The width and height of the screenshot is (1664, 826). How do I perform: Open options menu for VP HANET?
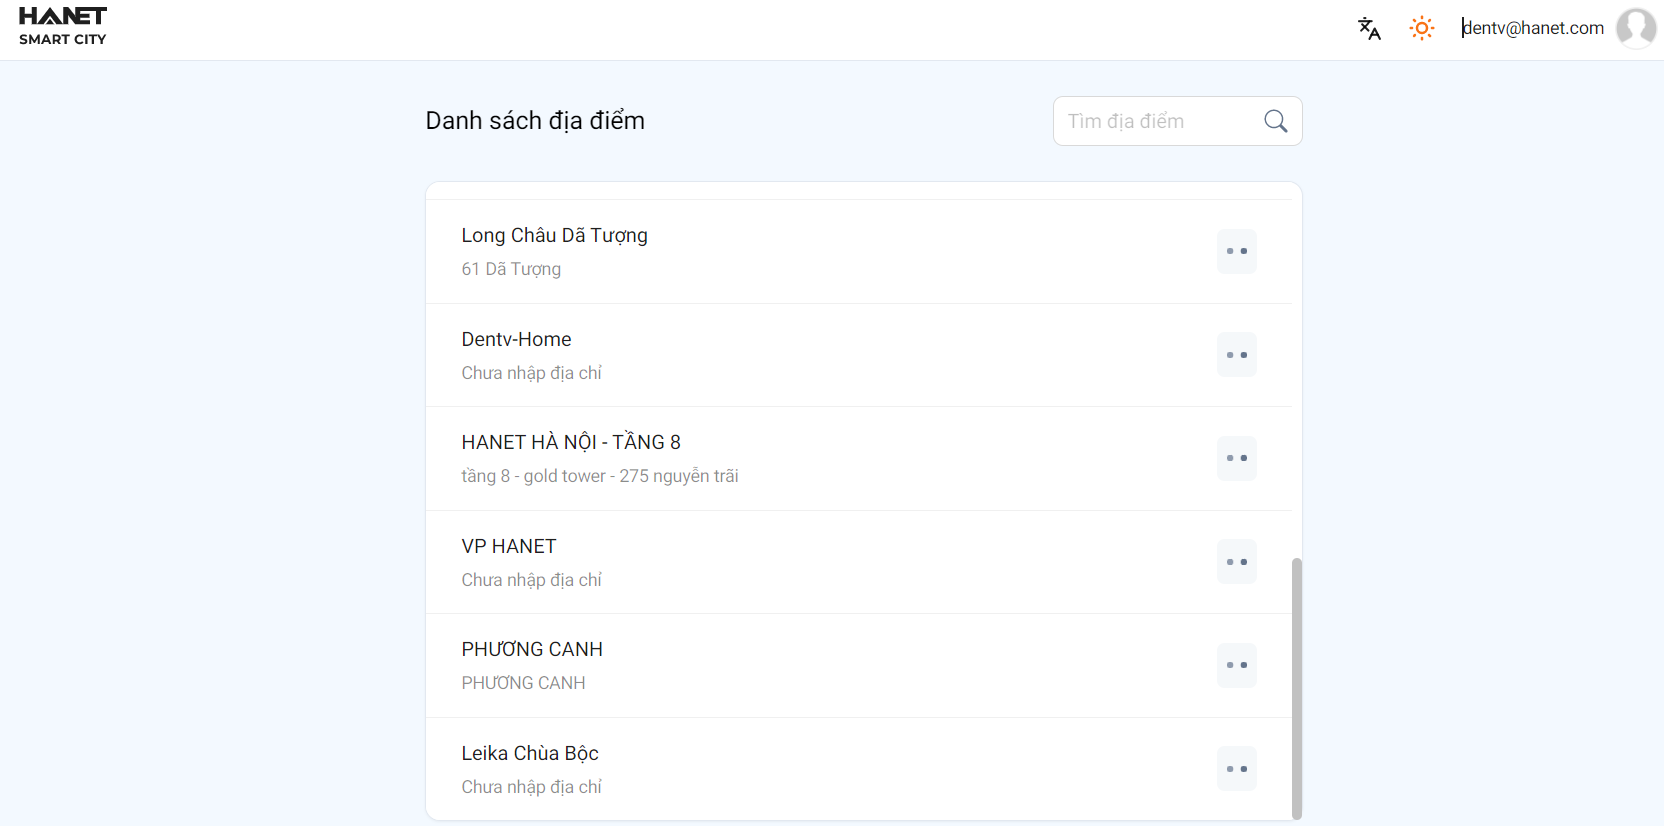[x=1237, y=562]
